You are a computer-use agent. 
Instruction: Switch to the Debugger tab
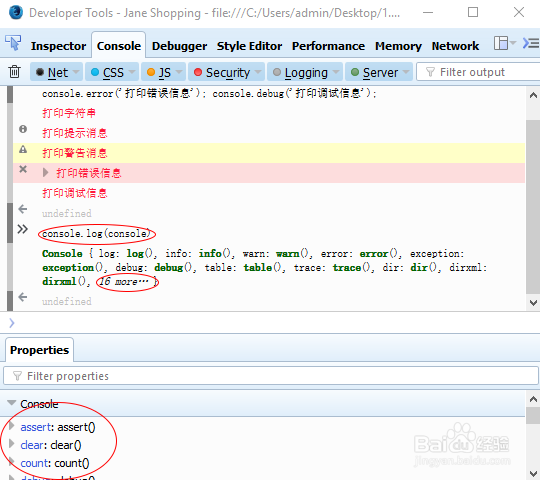click(x=179, y=46)
